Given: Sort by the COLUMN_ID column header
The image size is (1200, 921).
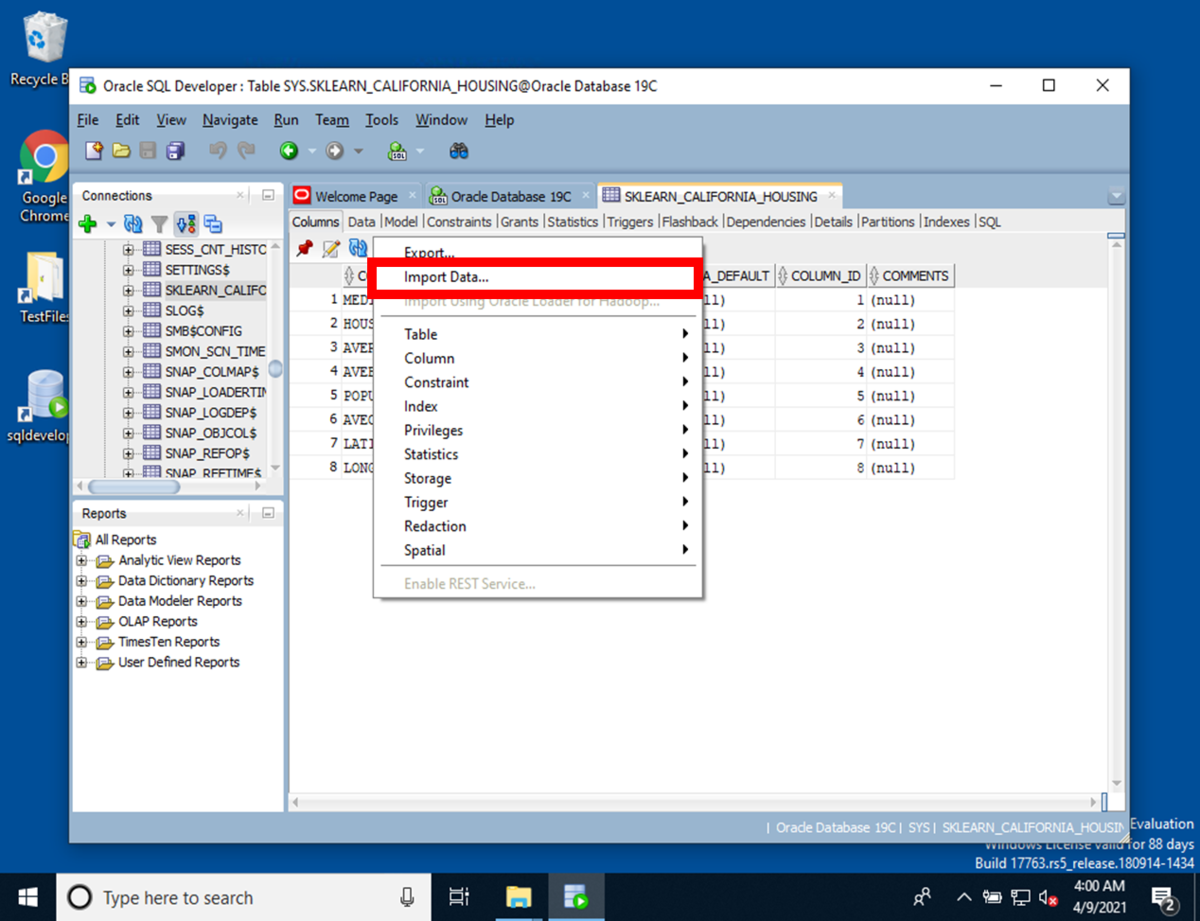Looking at the screenshot, I should 819,276.
